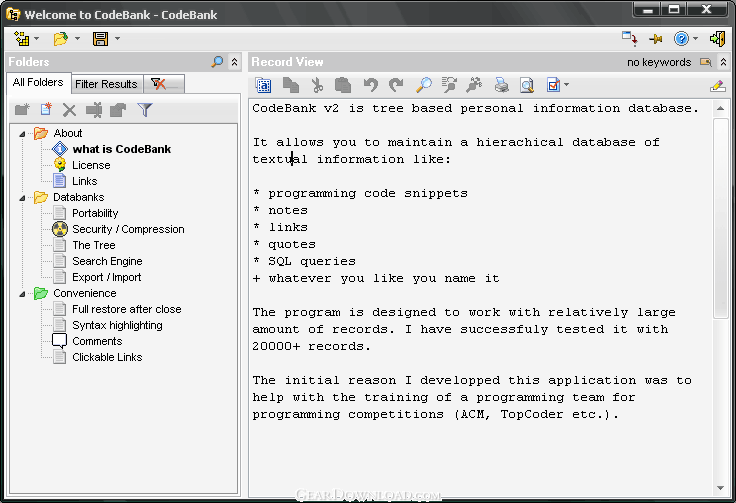This screenshot has height=503, width=736.
Task: Toggle edit mode with the pencil icon
Action: tap(718, 86)
